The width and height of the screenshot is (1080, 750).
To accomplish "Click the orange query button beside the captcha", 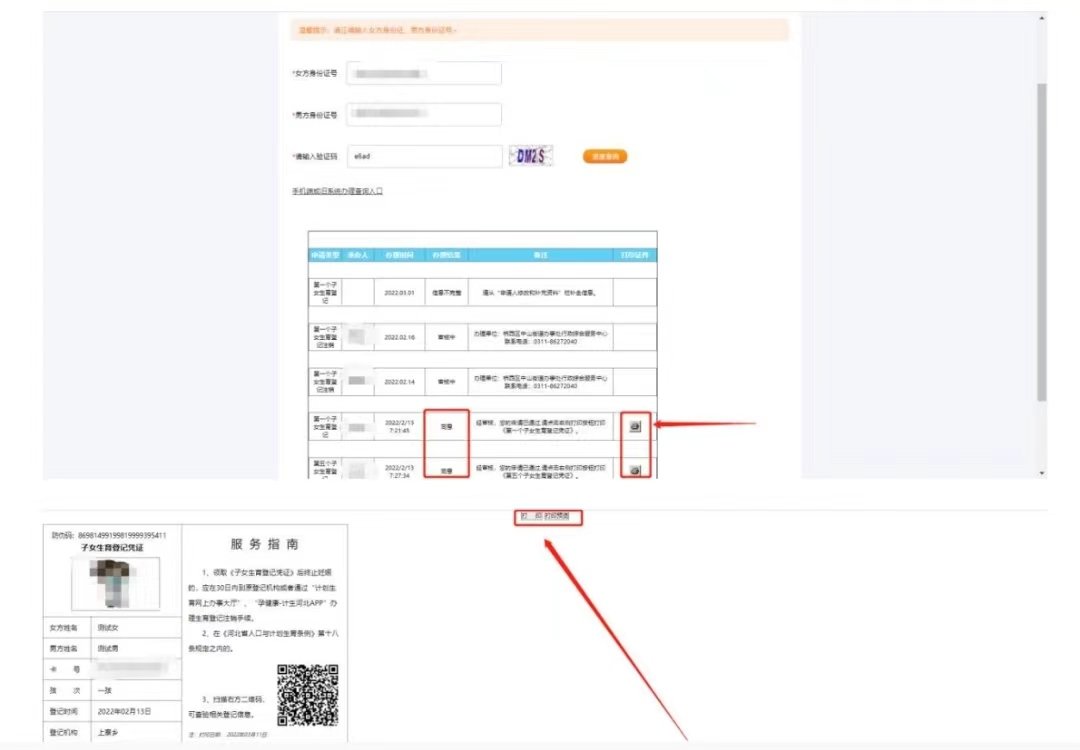I will [x=605, y=156].
